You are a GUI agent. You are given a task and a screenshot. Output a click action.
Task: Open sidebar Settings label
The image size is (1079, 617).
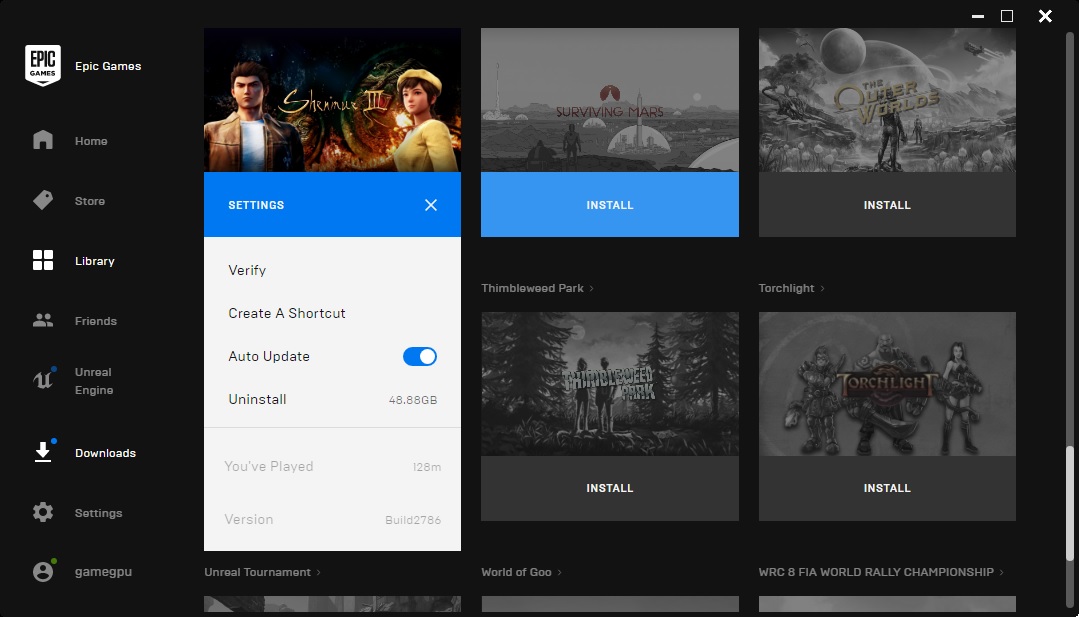point(98,513)
